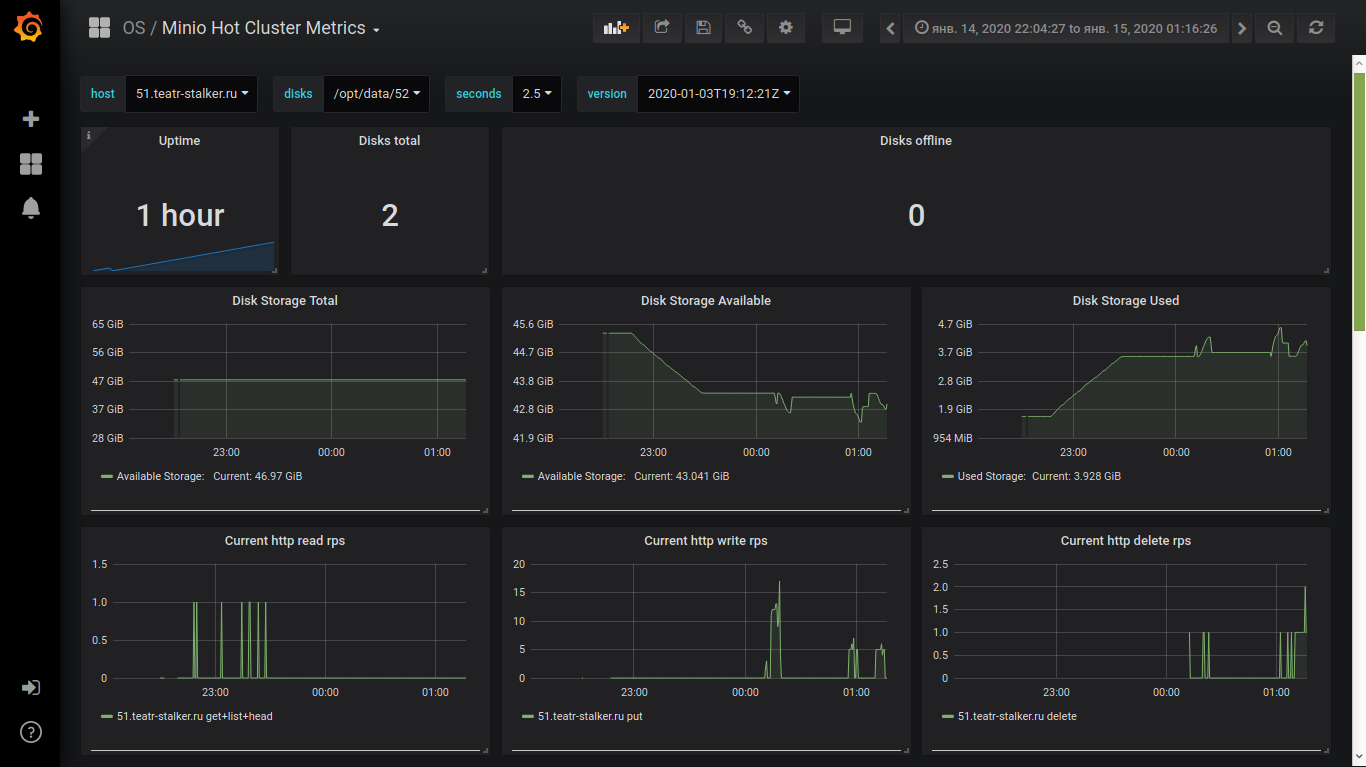The image size is (1366, 767).
Task: Save dashboard with the floppy disk icon
Action: [x=703, y=28]
